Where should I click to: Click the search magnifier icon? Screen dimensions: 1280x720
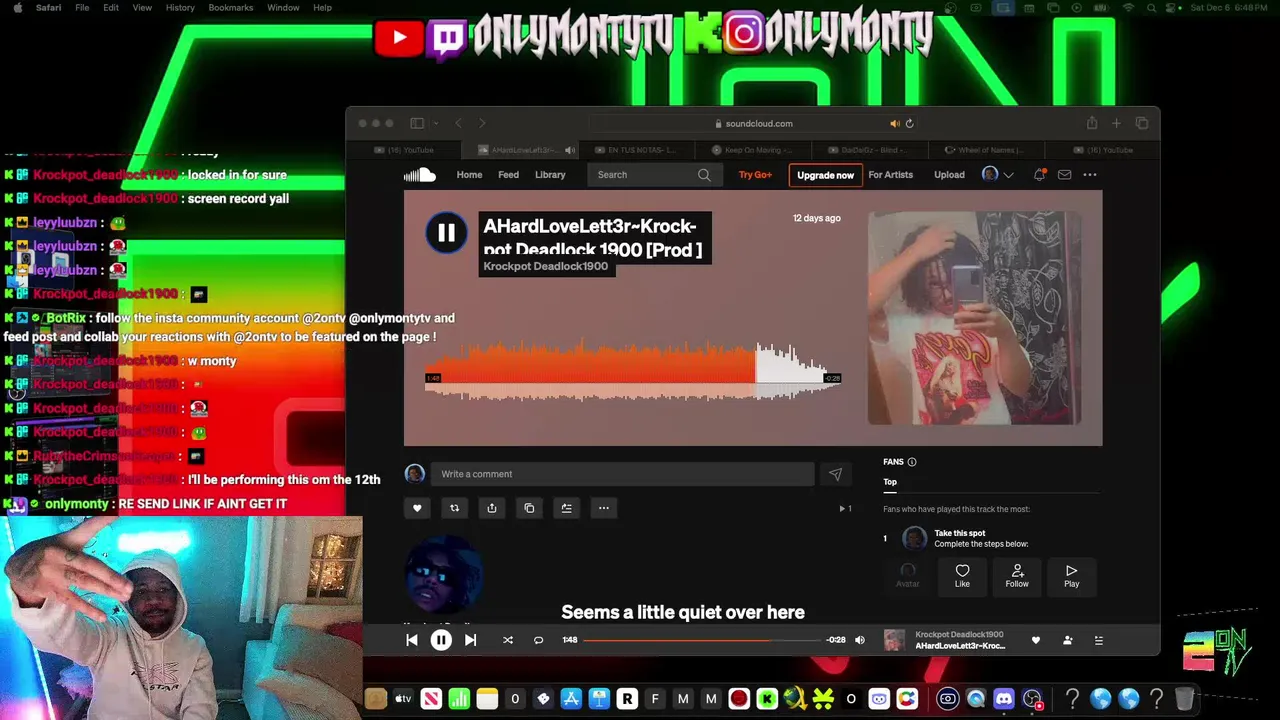(x=704, y=175)
